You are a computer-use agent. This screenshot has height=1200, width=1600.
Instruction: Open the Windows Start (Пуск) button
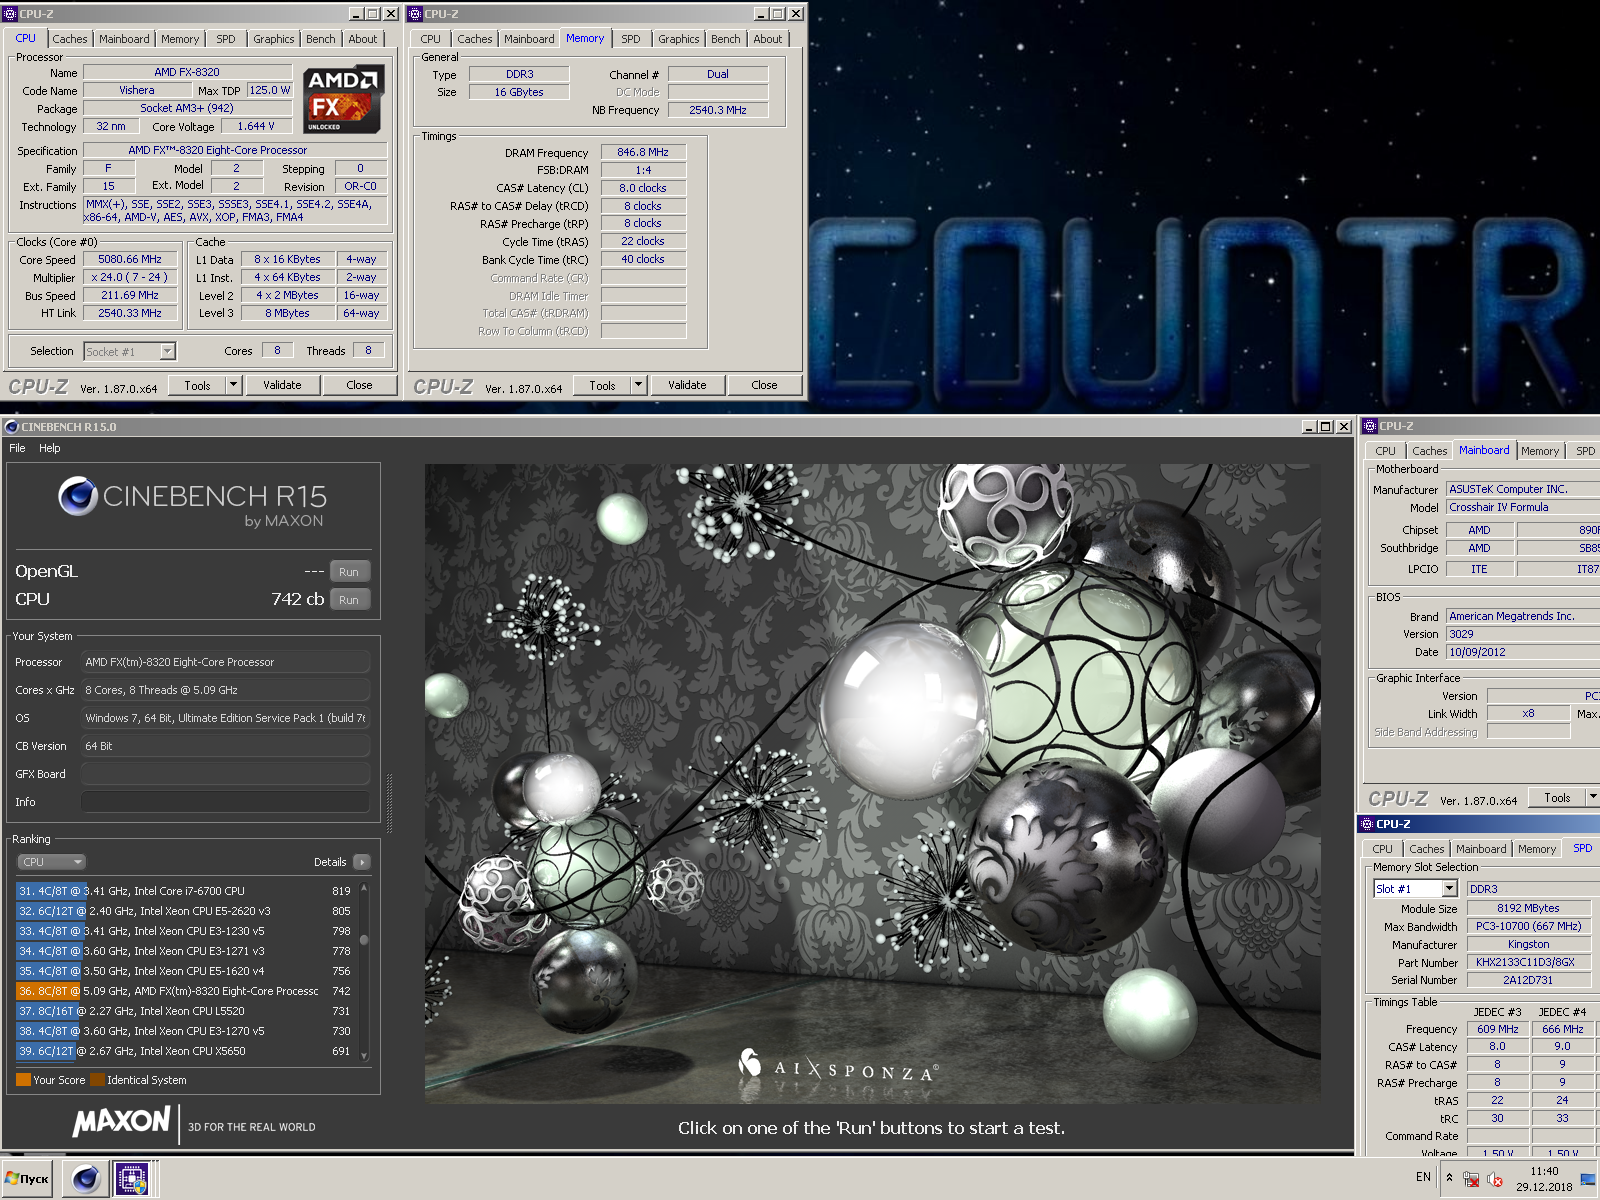pyautogui.click(x=27, y=1179)
